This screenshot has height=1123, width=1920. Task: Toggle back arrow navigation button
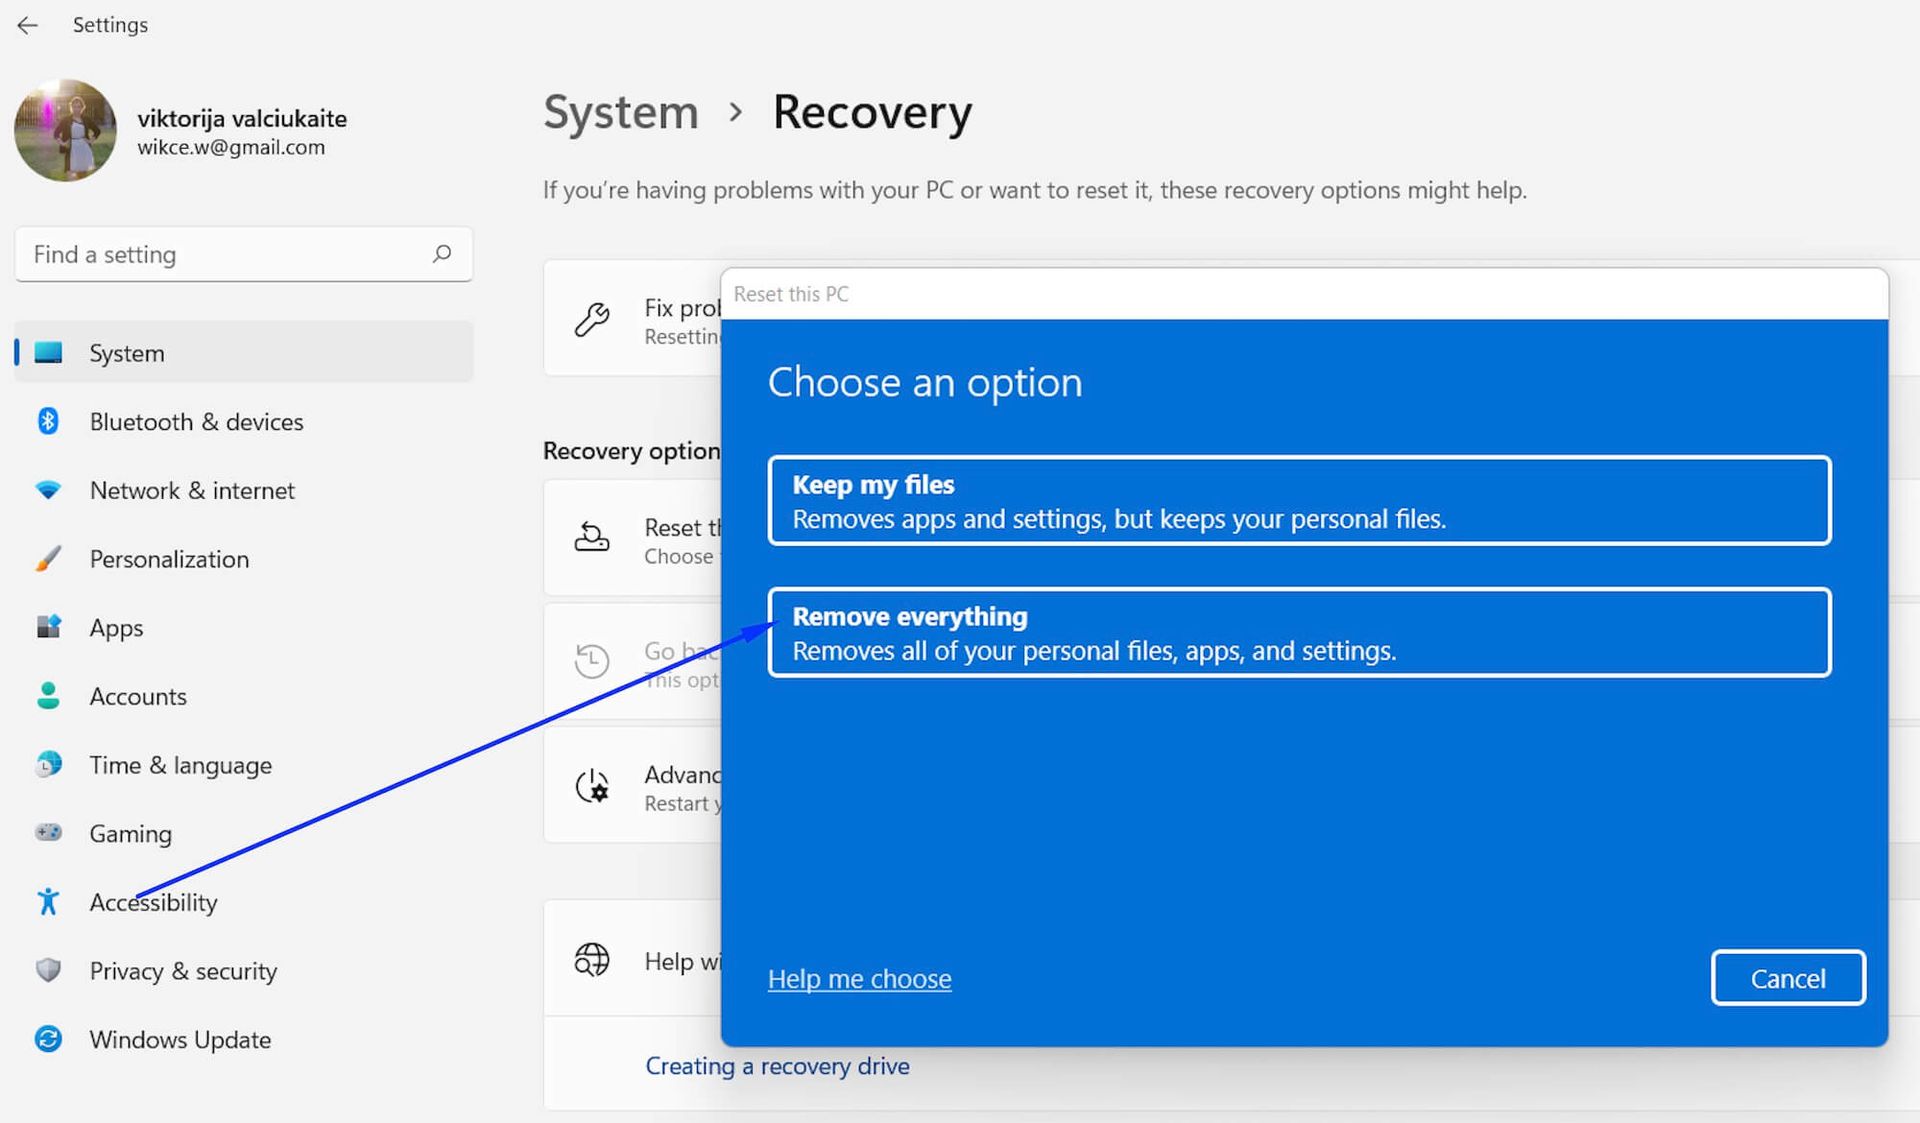[x=29, y=25]
